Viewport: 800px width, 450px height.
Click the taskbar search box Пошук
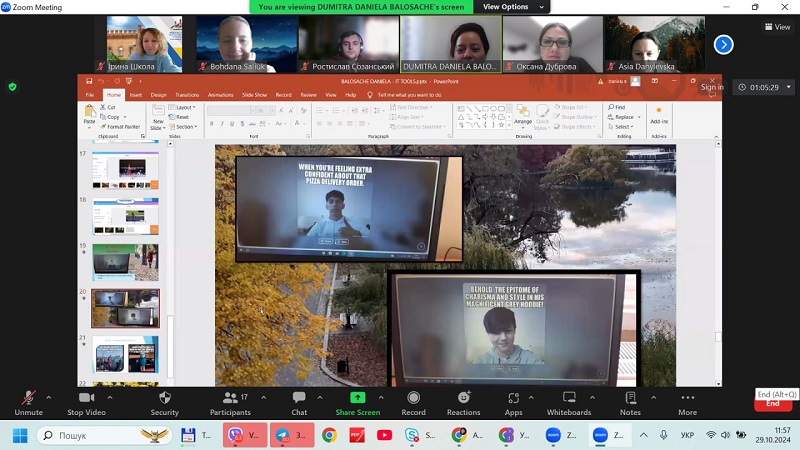tap(105, 435)
